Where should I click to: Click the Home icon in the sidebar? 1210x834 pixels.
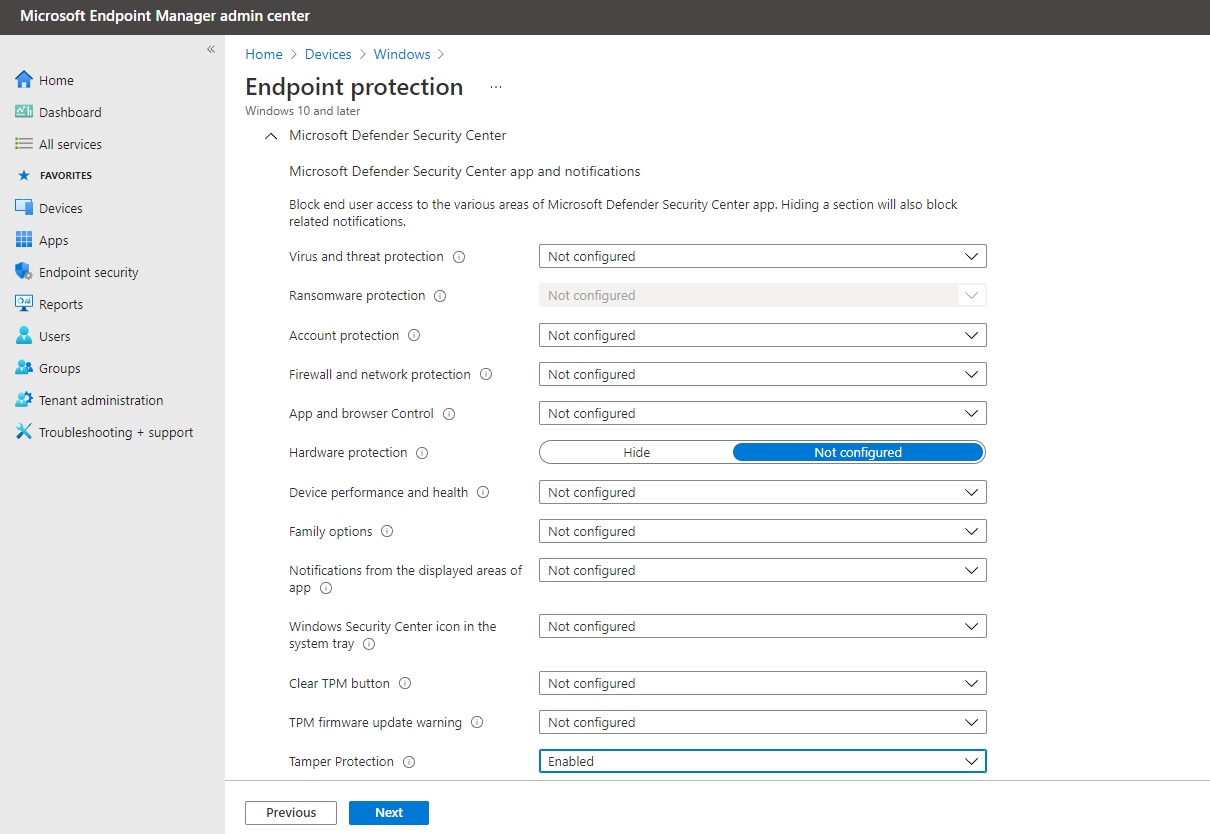(x=24, y=80)
